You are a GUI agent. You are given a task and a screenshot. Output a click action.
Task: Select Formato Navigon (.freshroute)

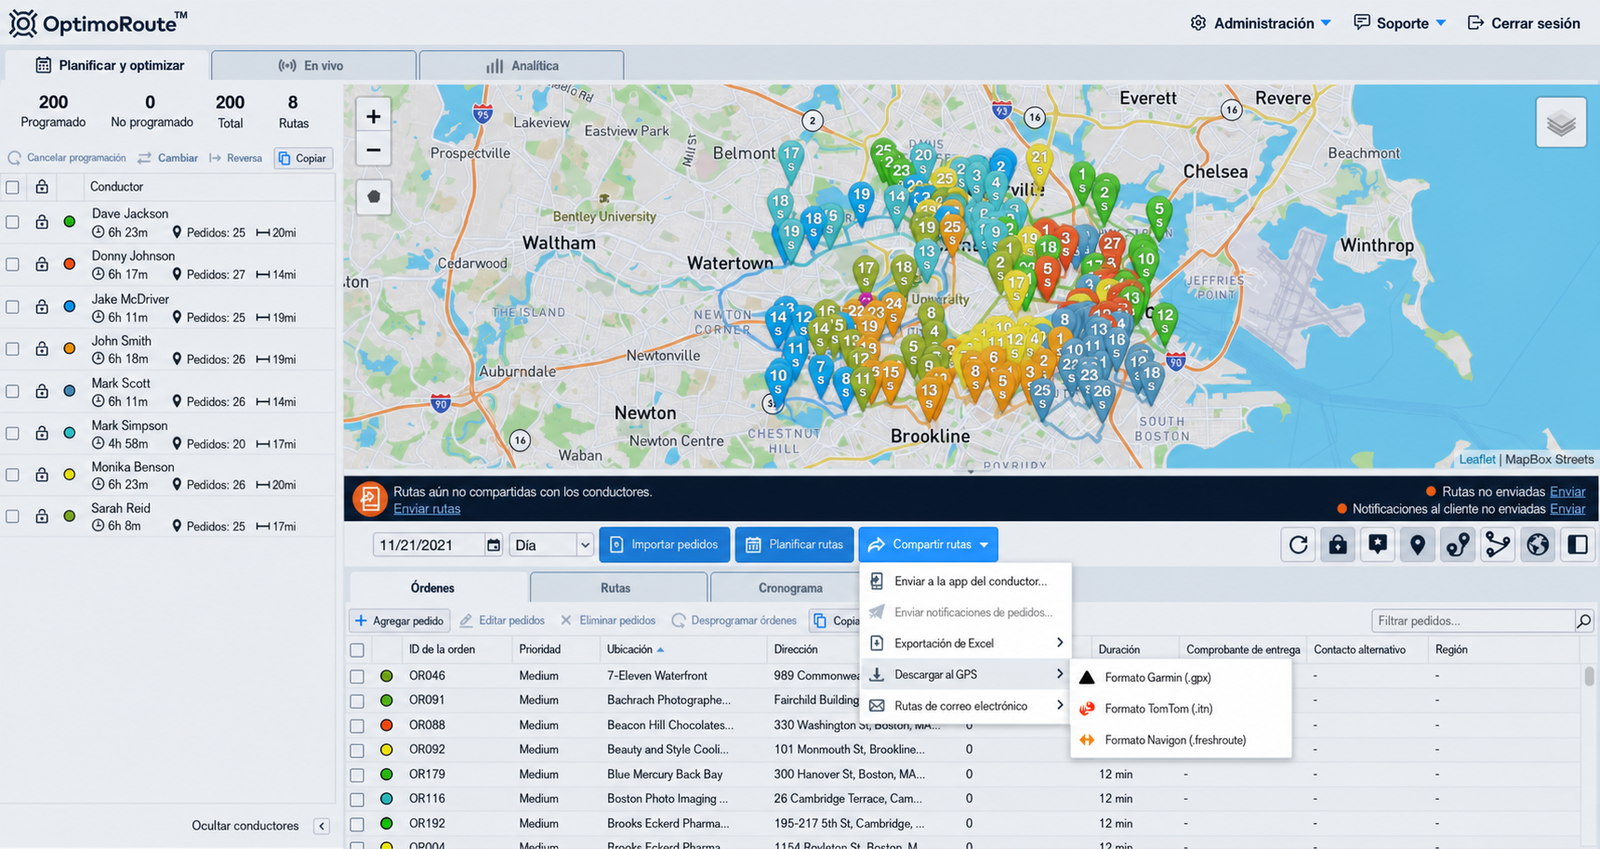[1180, 740]
